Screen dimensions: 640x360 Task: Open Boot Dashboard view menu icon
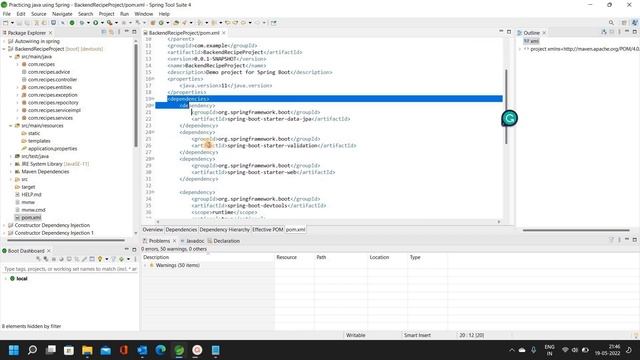pos(135,259)
